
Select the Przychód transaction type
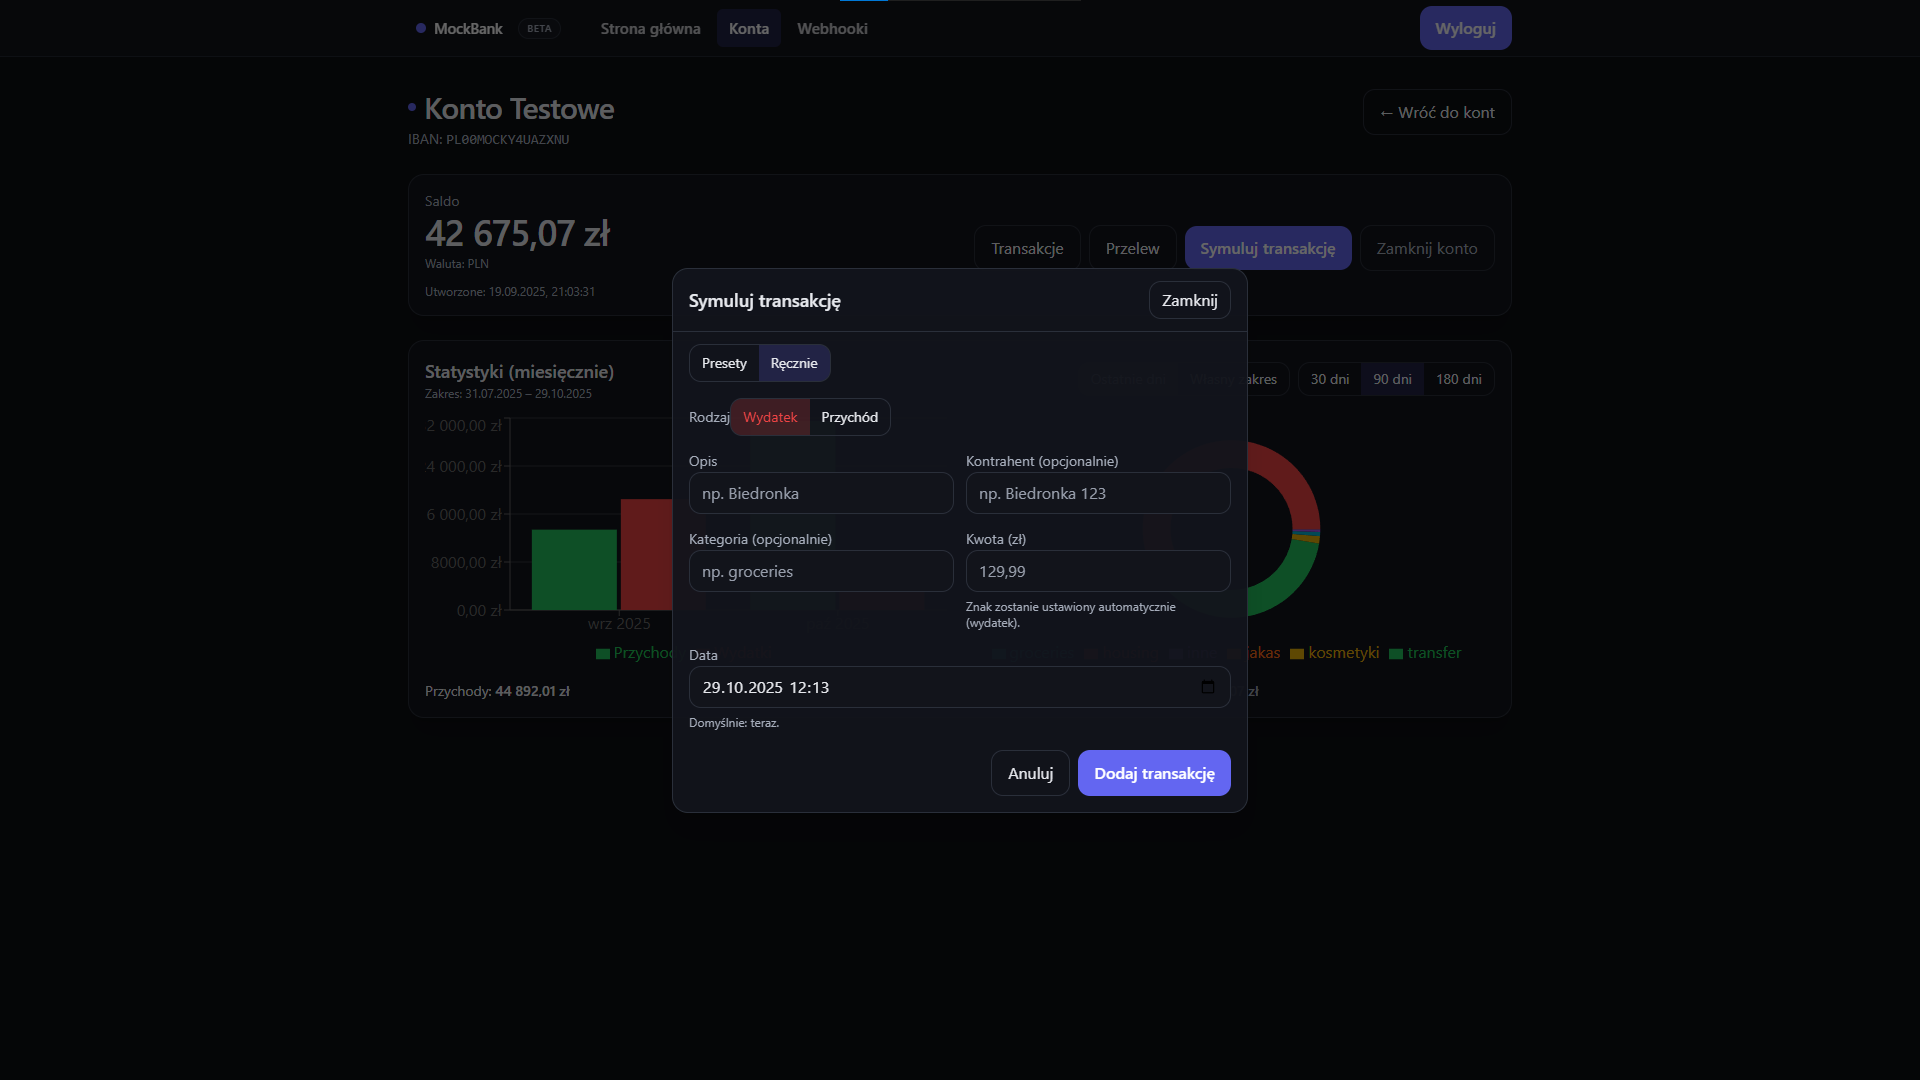pos(849,417)
